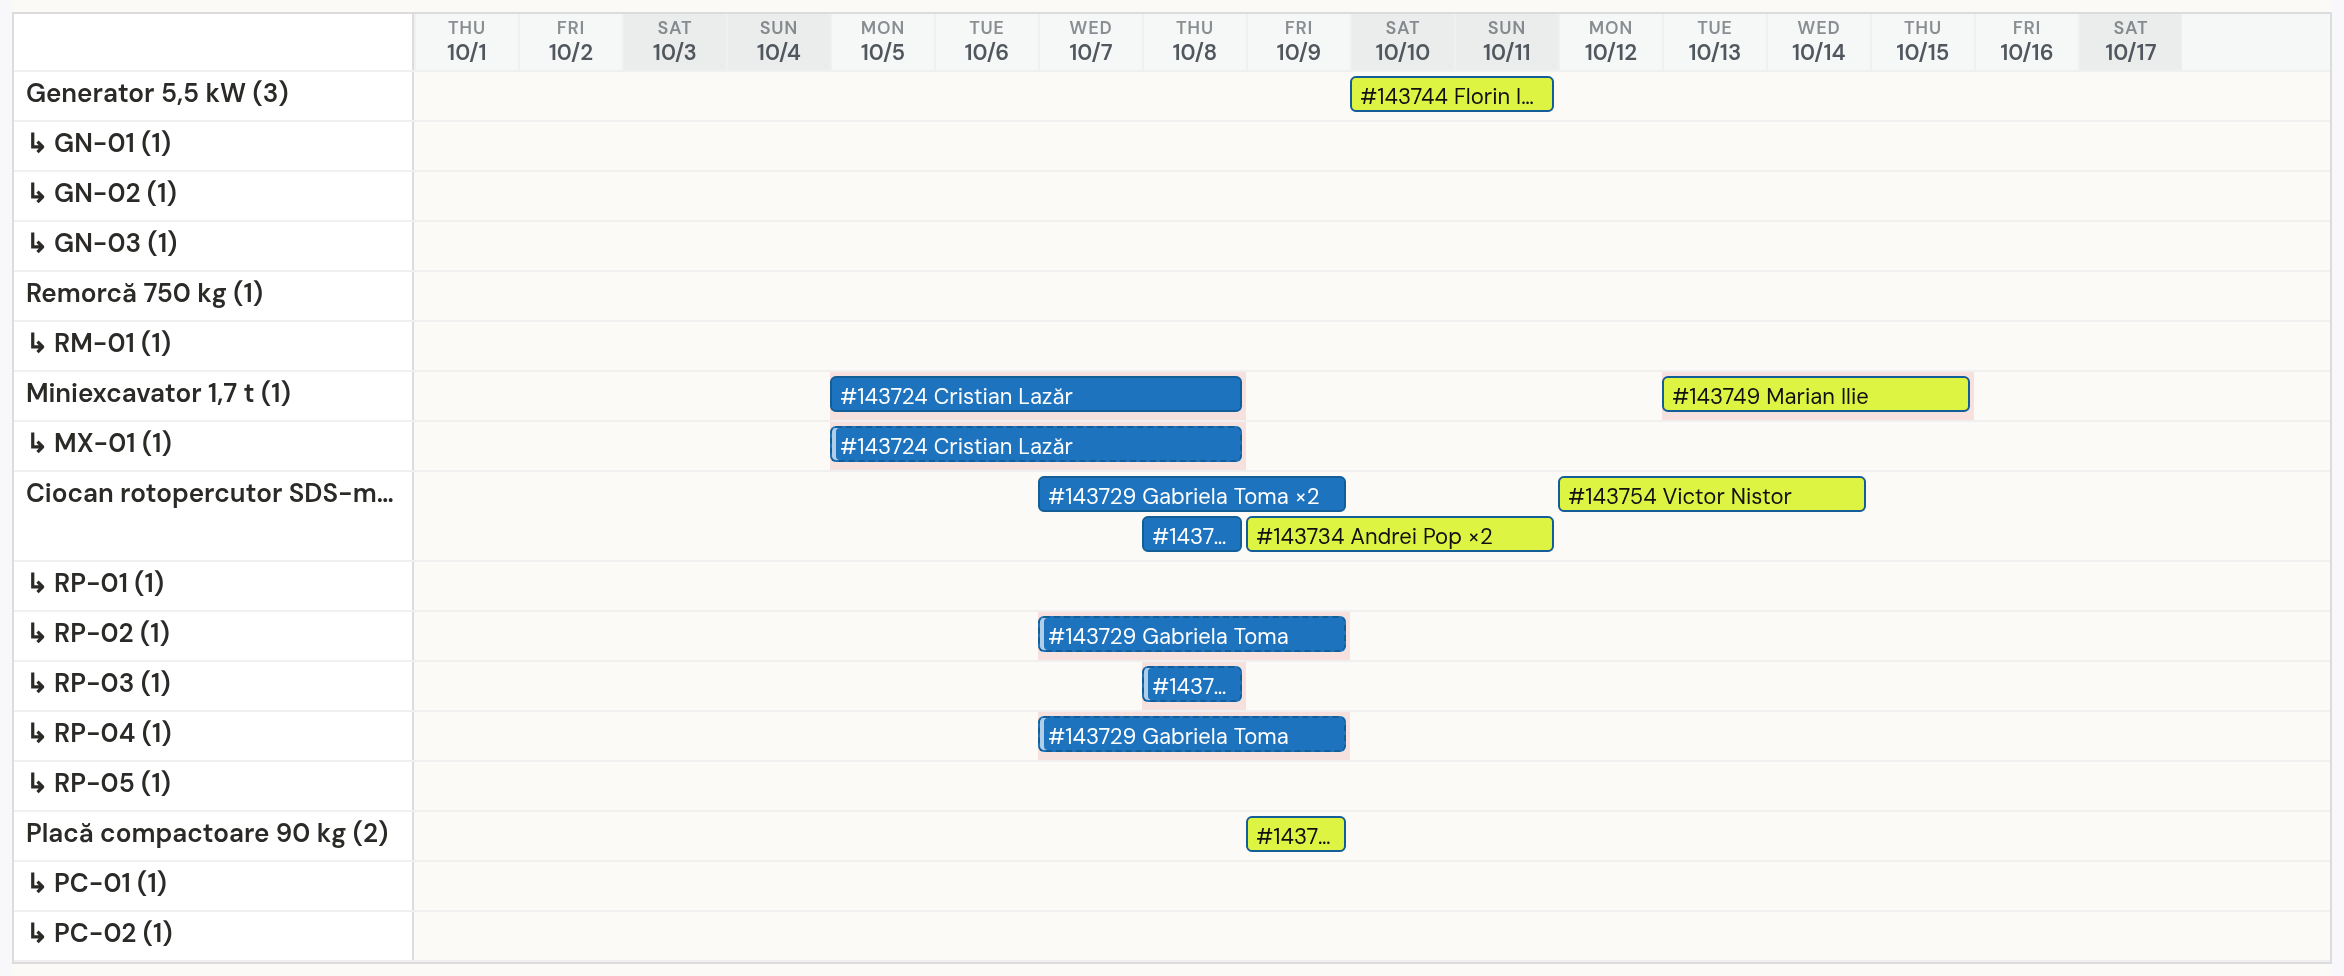The width and height of the screenshot is (2344, 976).
Task: Open the #1437… booking on Placă compactoare row
Action: (x=1296, y=835)
